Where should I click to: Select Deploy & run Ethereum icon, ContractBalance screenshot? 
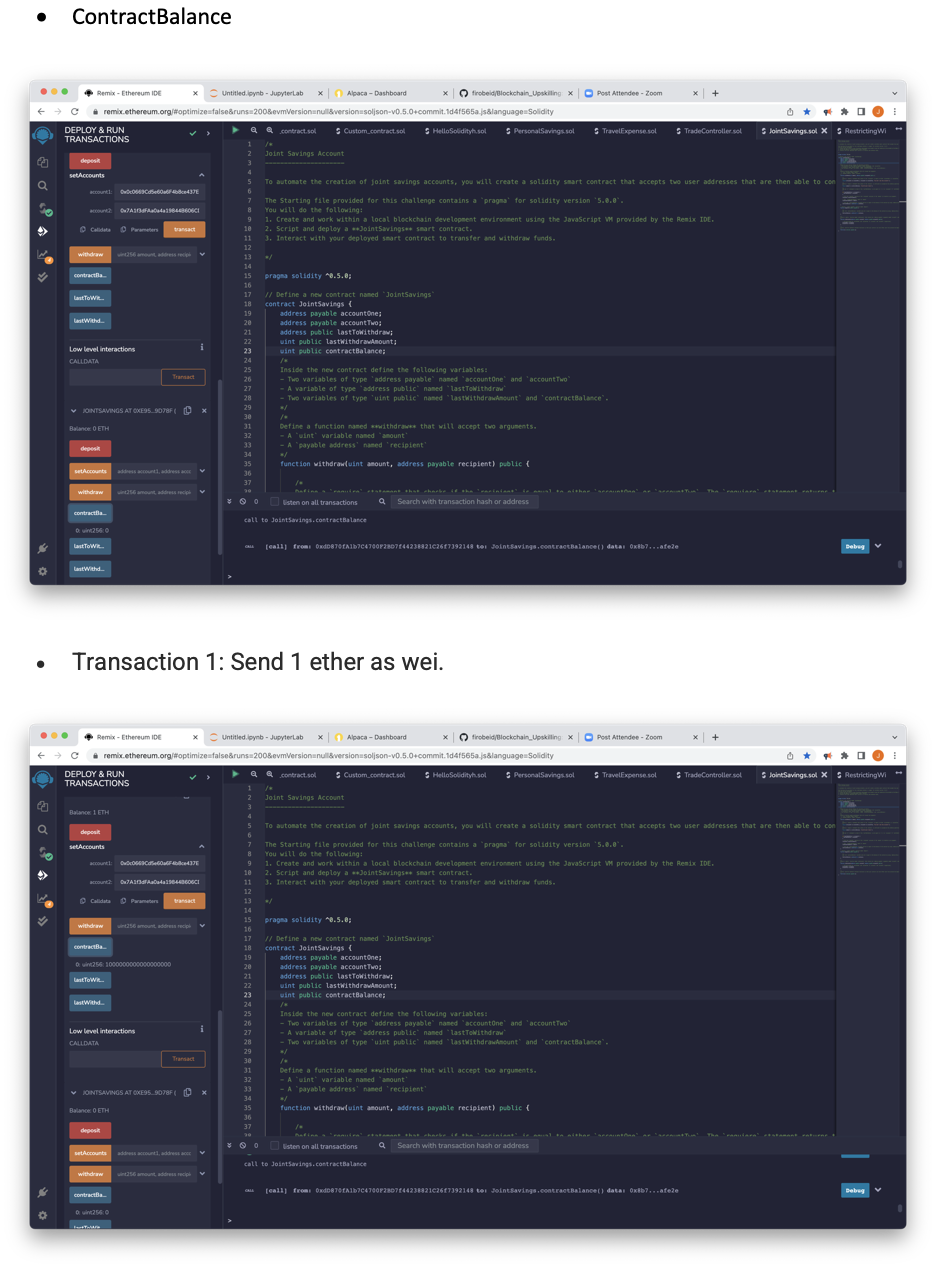coord(42,231)
